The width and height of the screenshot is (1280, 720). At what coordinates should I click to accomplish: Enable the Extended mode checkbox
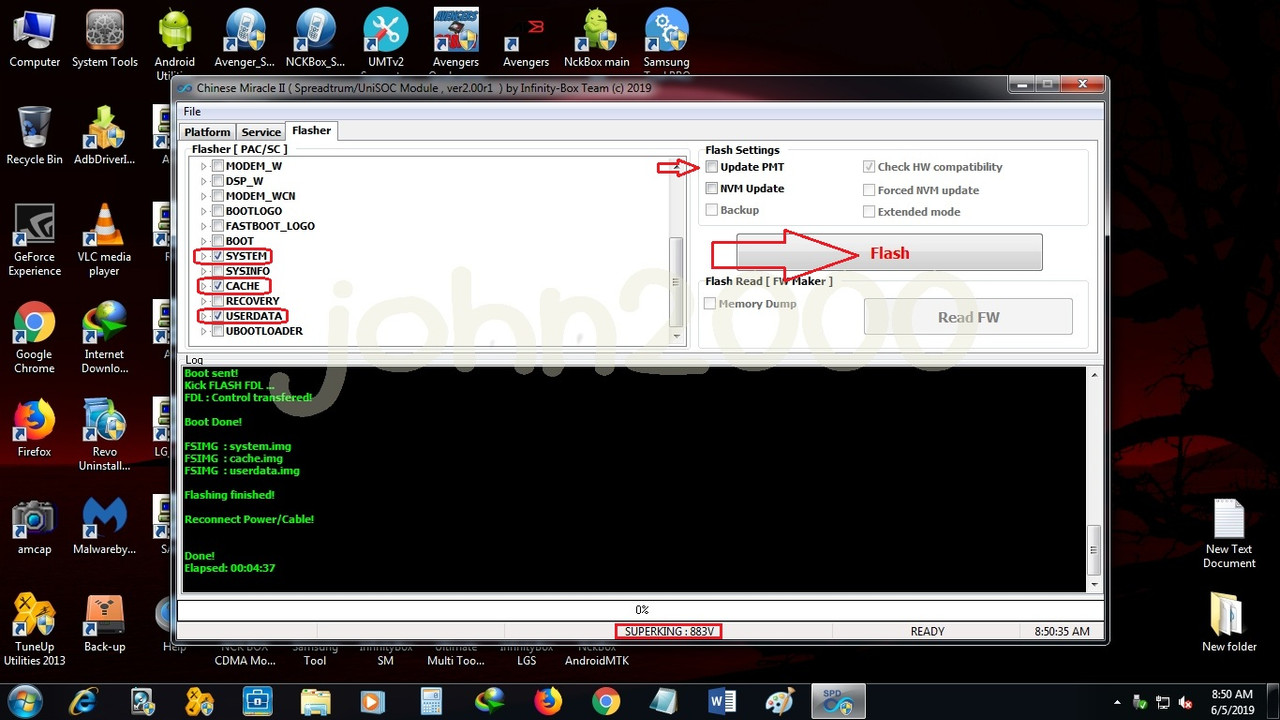point(869,212)
